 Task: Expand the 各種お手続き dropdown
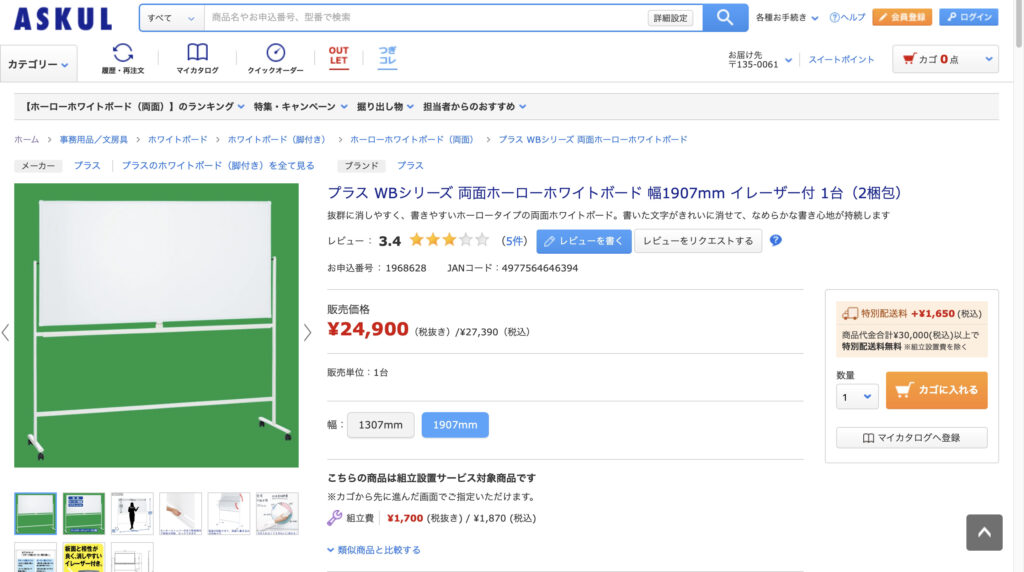pos(787,18)
